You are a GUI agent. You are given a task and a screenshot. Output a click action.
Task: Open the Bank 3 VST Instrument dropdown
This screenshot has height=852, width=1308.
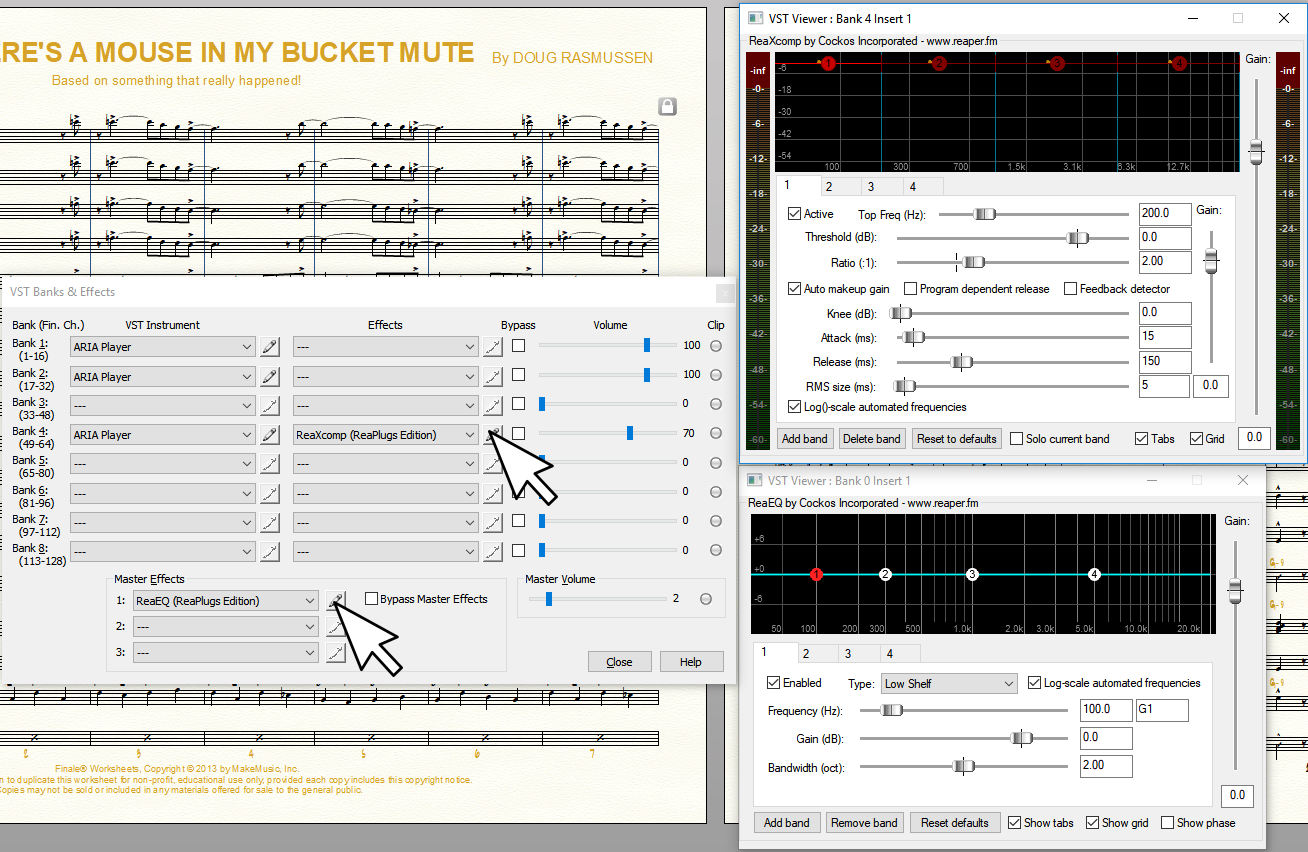162,406
